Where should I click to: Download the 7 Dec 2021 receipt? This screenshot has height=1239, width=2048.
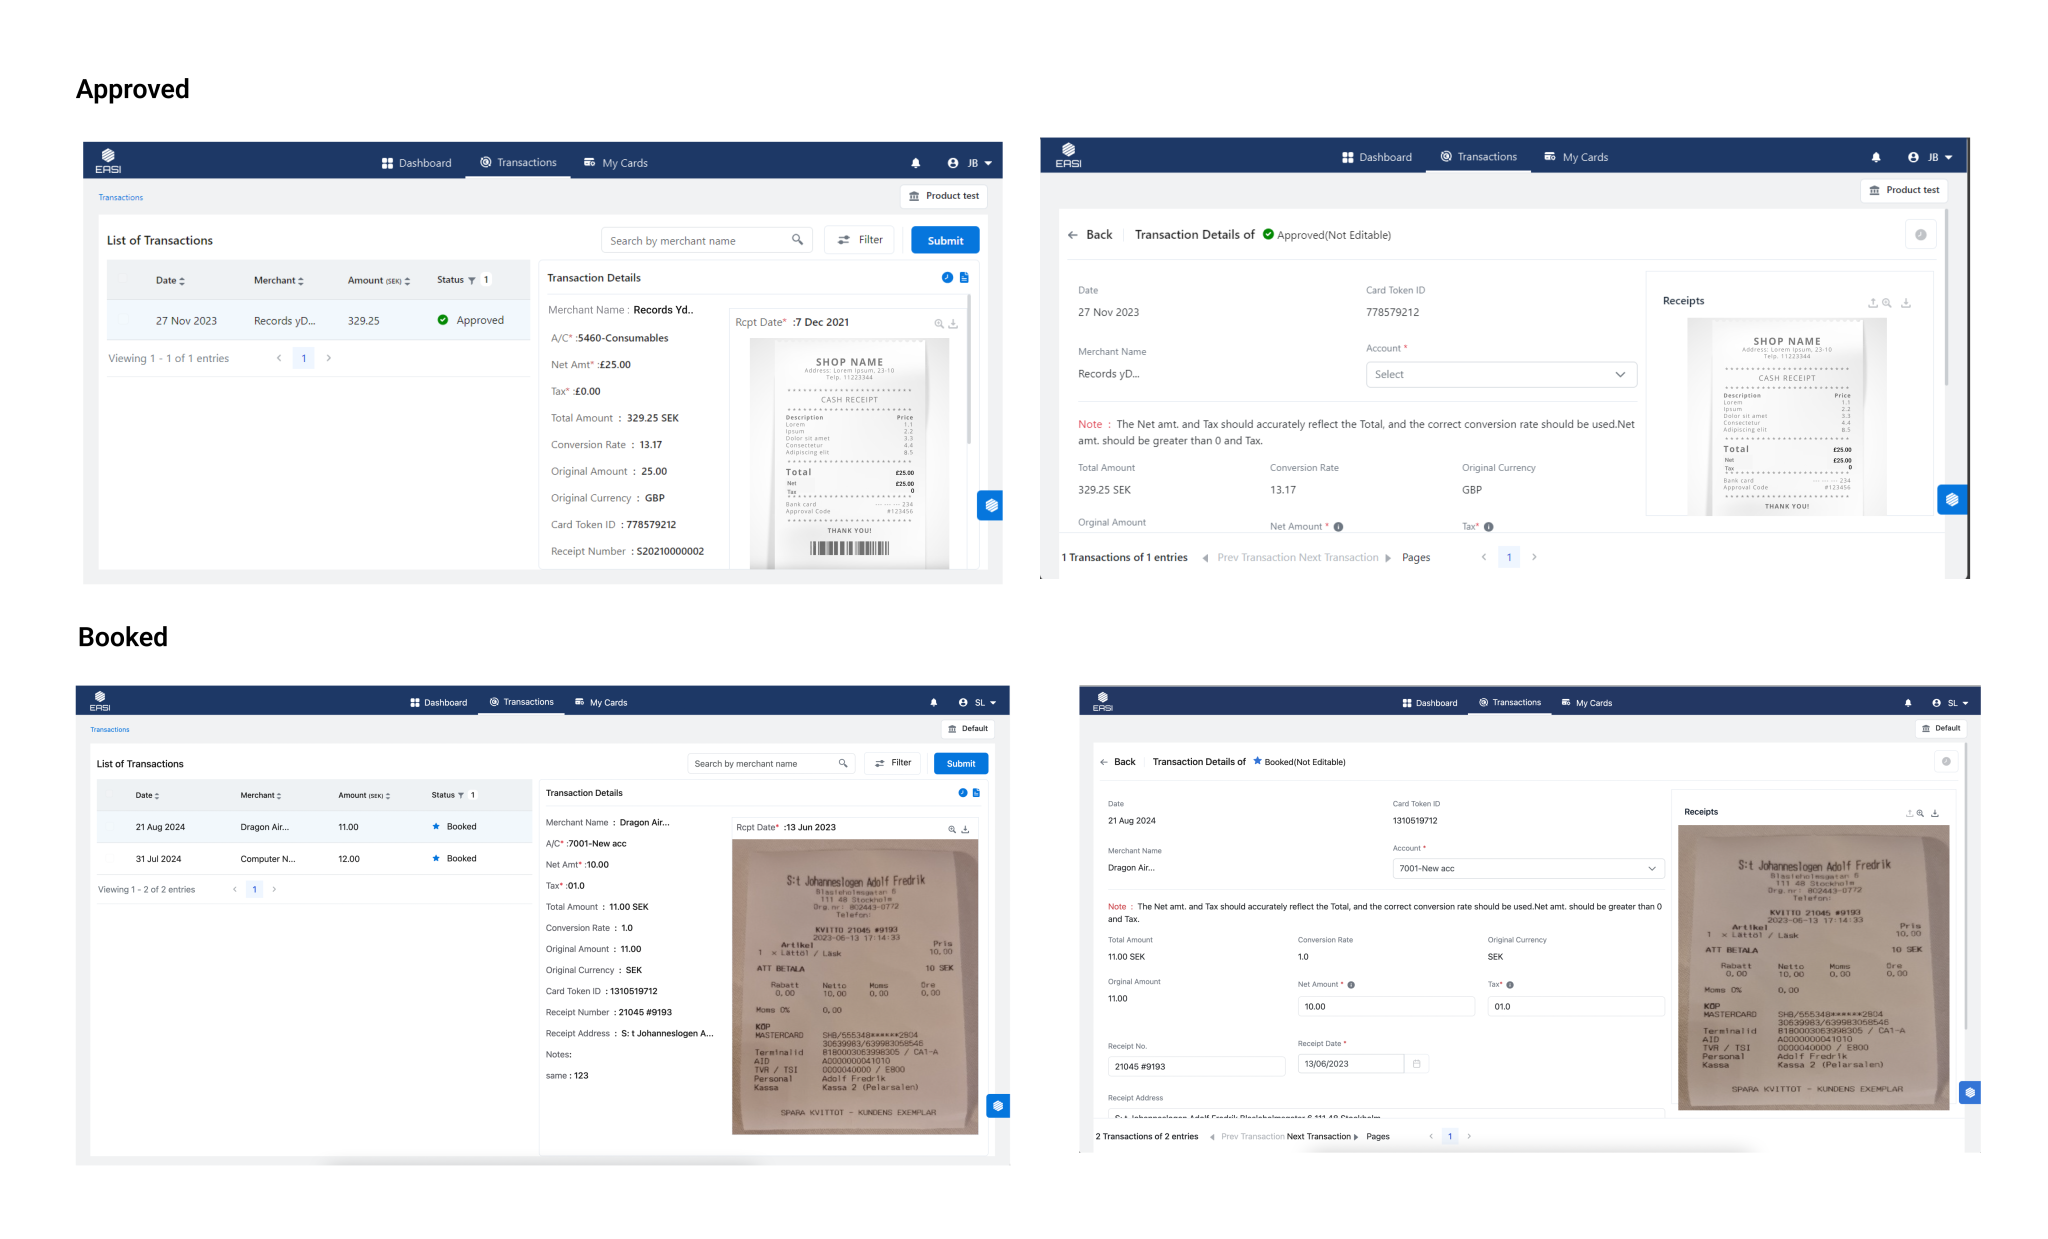coord(954,324)
